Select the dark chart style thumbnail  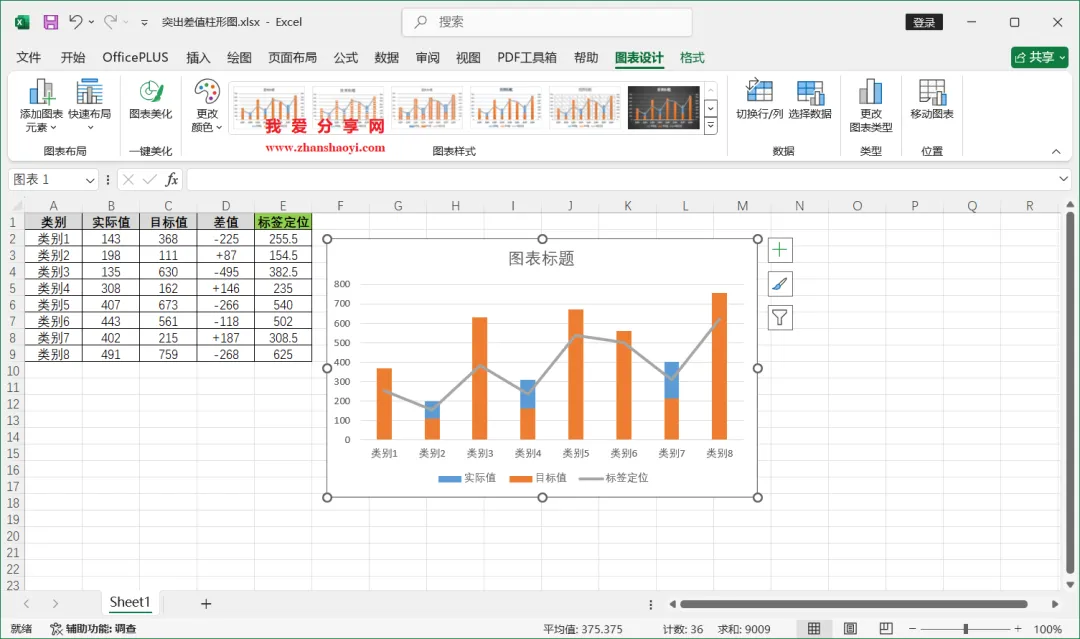[x=663, y=107]
